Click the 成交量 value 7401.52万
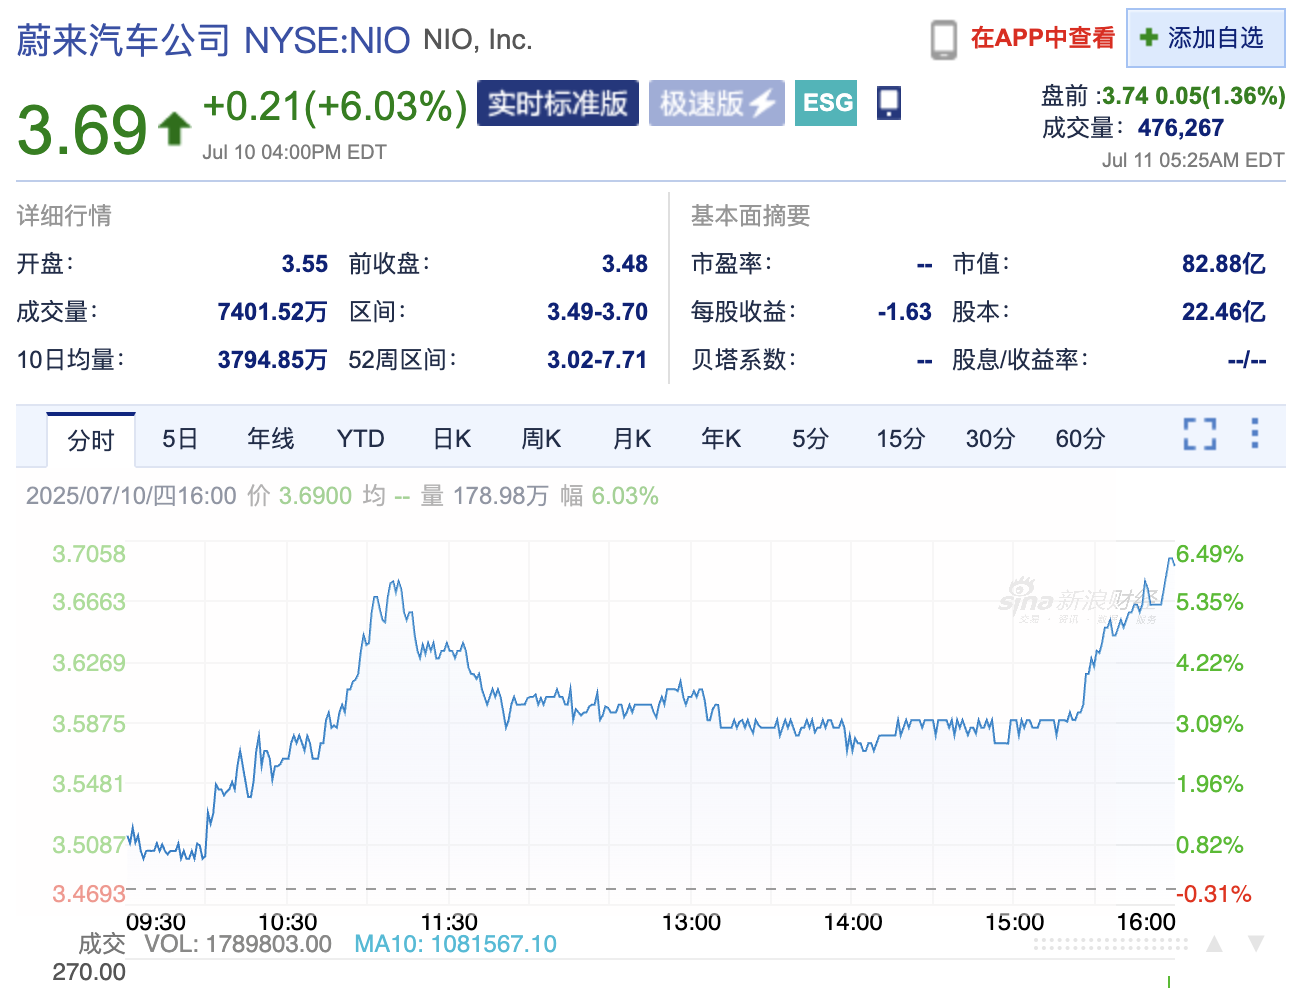 tap(272, 312)
